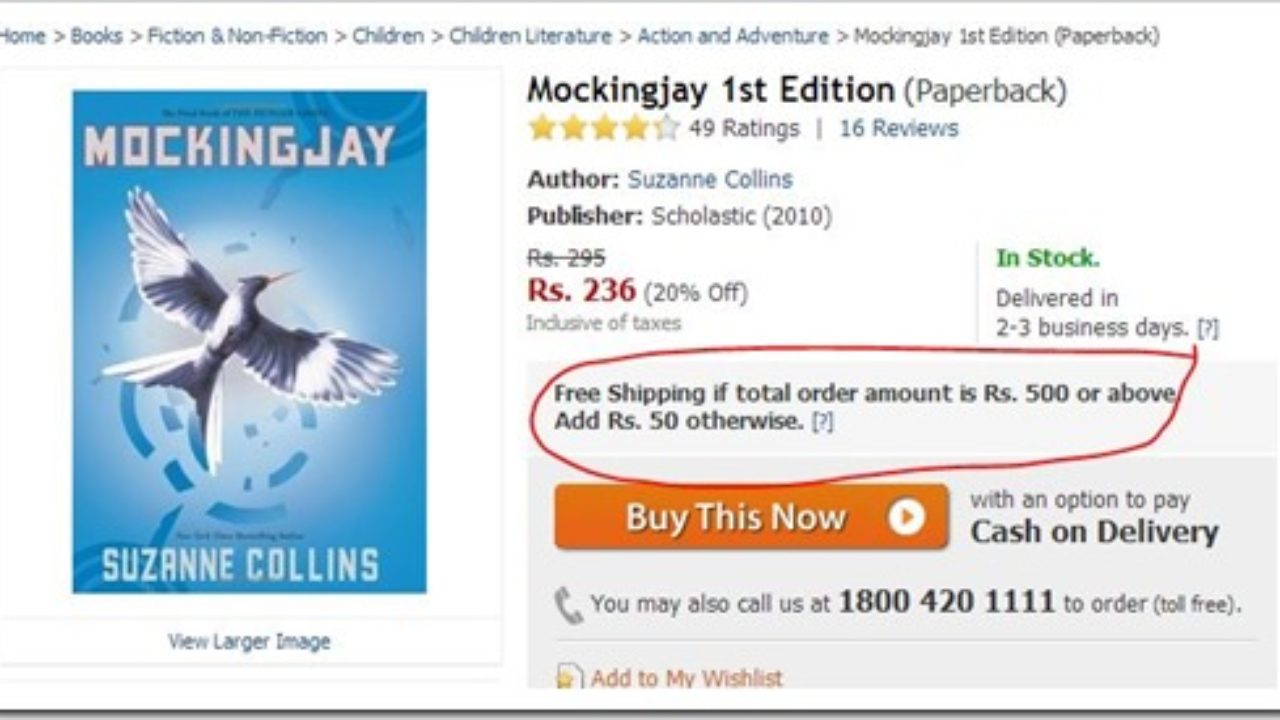Viewport: 1280px width, 720px height.
Task: Click the Mockingjay 1st Edition title
Action: 711,91
